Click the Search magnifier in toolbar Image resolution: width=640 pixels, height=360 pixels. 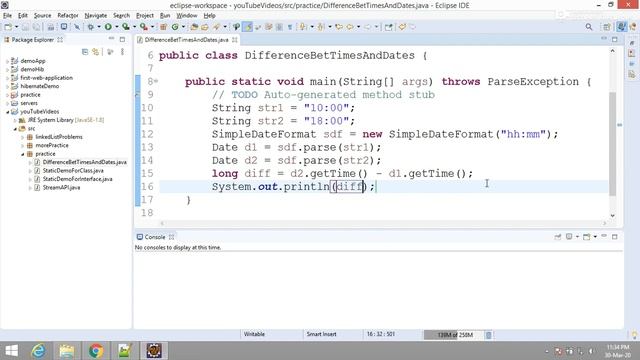[x=589, y=27]
